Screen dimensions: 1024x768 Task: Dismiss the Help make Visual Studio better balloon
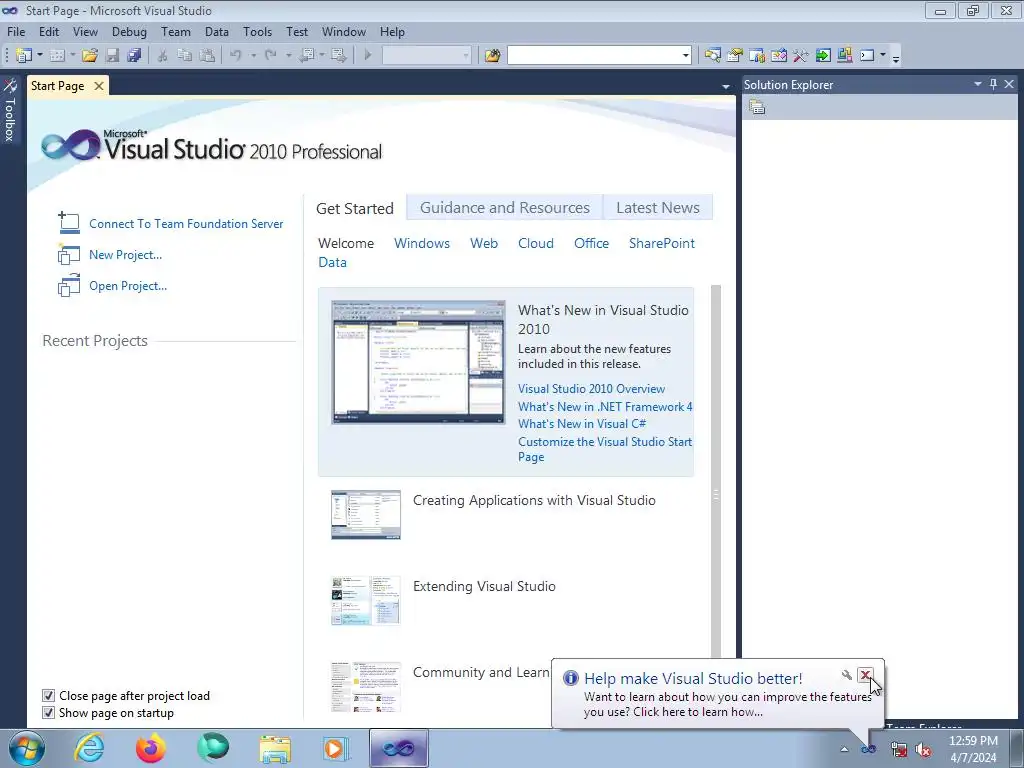(x=865, y=675)
